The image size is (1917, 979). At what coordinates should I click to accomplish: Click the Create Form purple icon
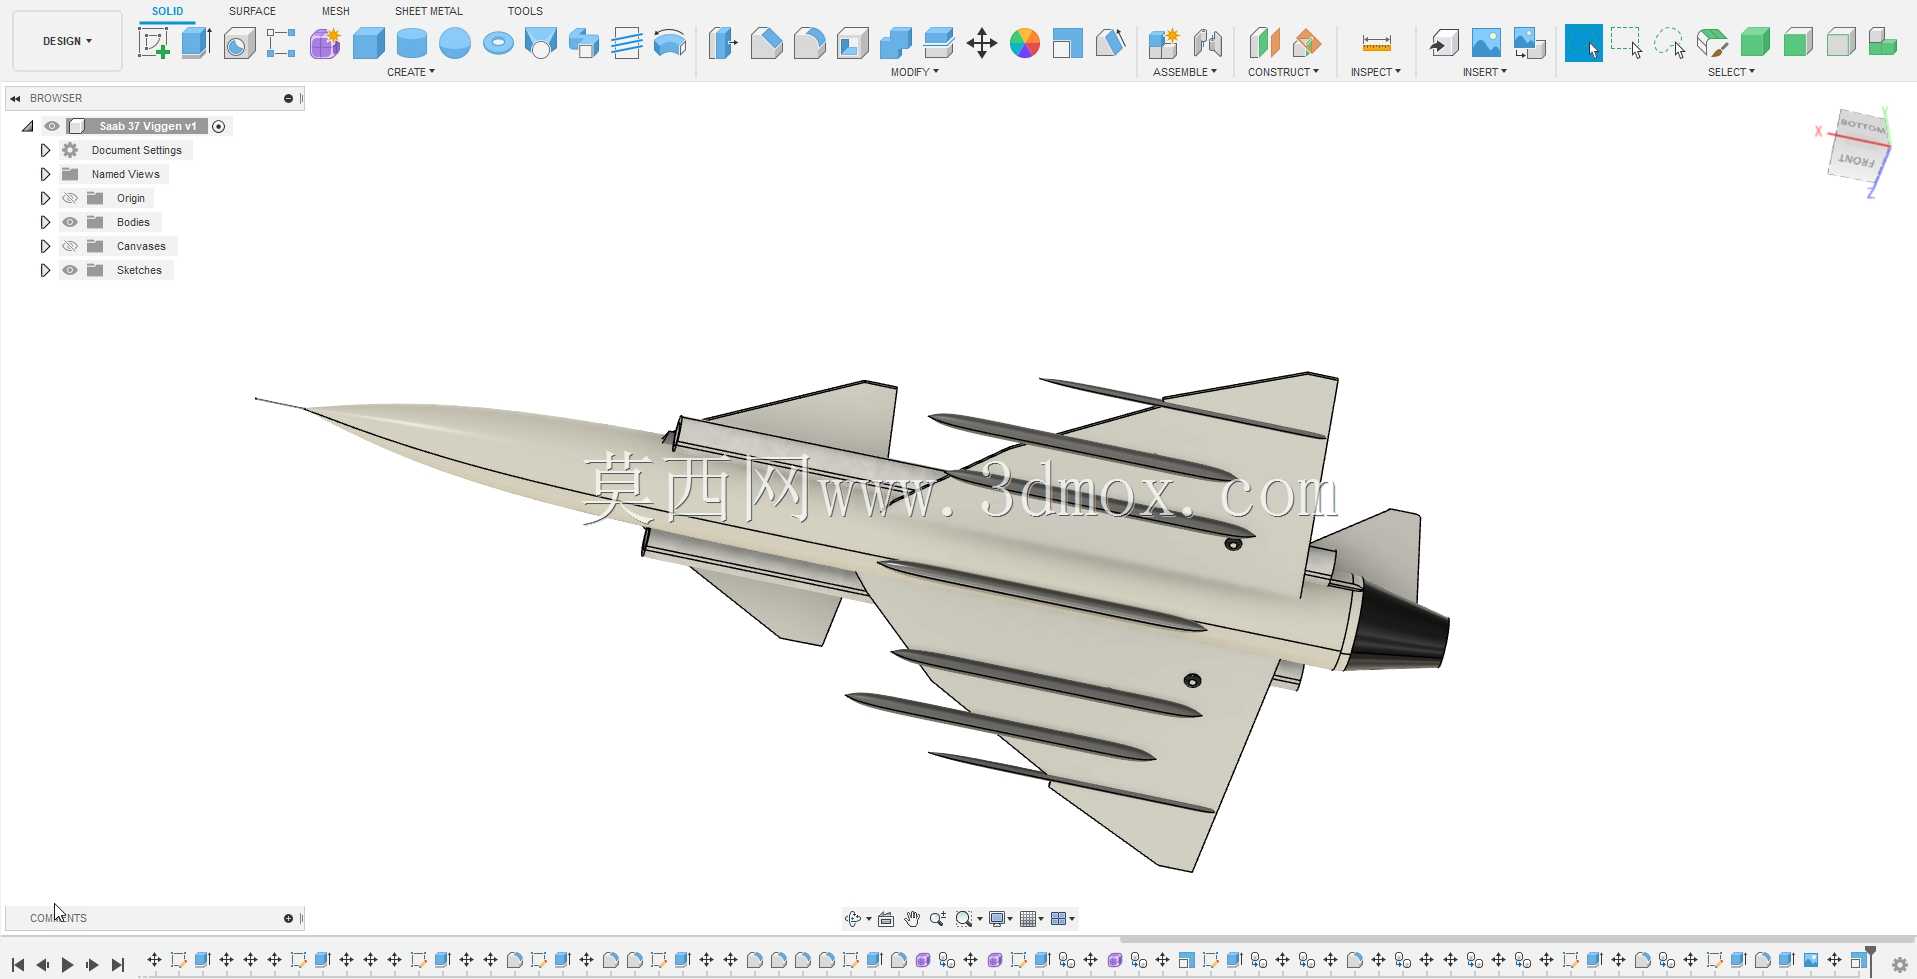[325, 43]
